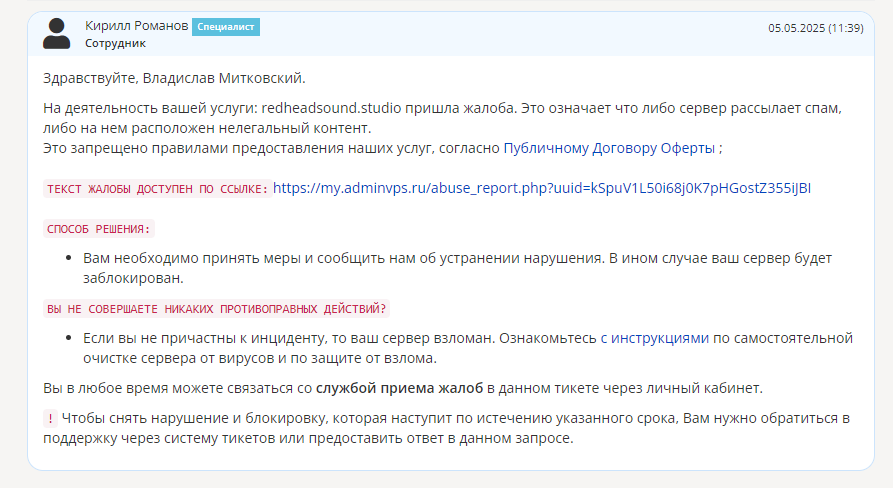Click the 'Способ решения' heading label
Screen dimensions: 893x488
pyautogui.click(x=99, y=229)
